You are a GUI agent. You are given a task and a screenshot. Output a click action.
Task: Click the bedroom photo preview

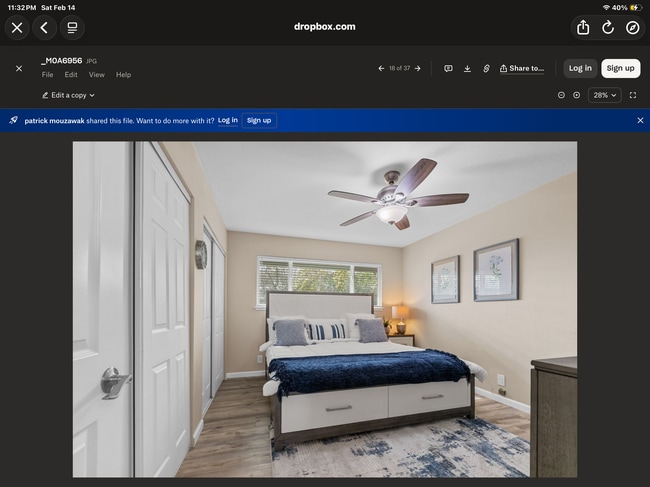click(324, 308)
